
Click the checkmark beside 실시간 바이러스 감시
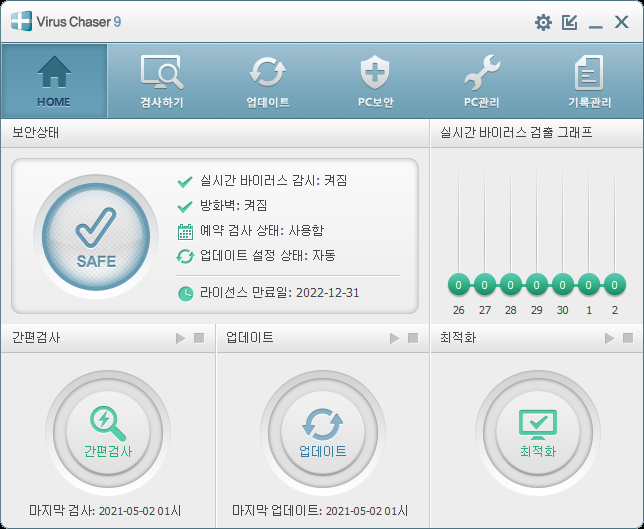coord(185,181)
